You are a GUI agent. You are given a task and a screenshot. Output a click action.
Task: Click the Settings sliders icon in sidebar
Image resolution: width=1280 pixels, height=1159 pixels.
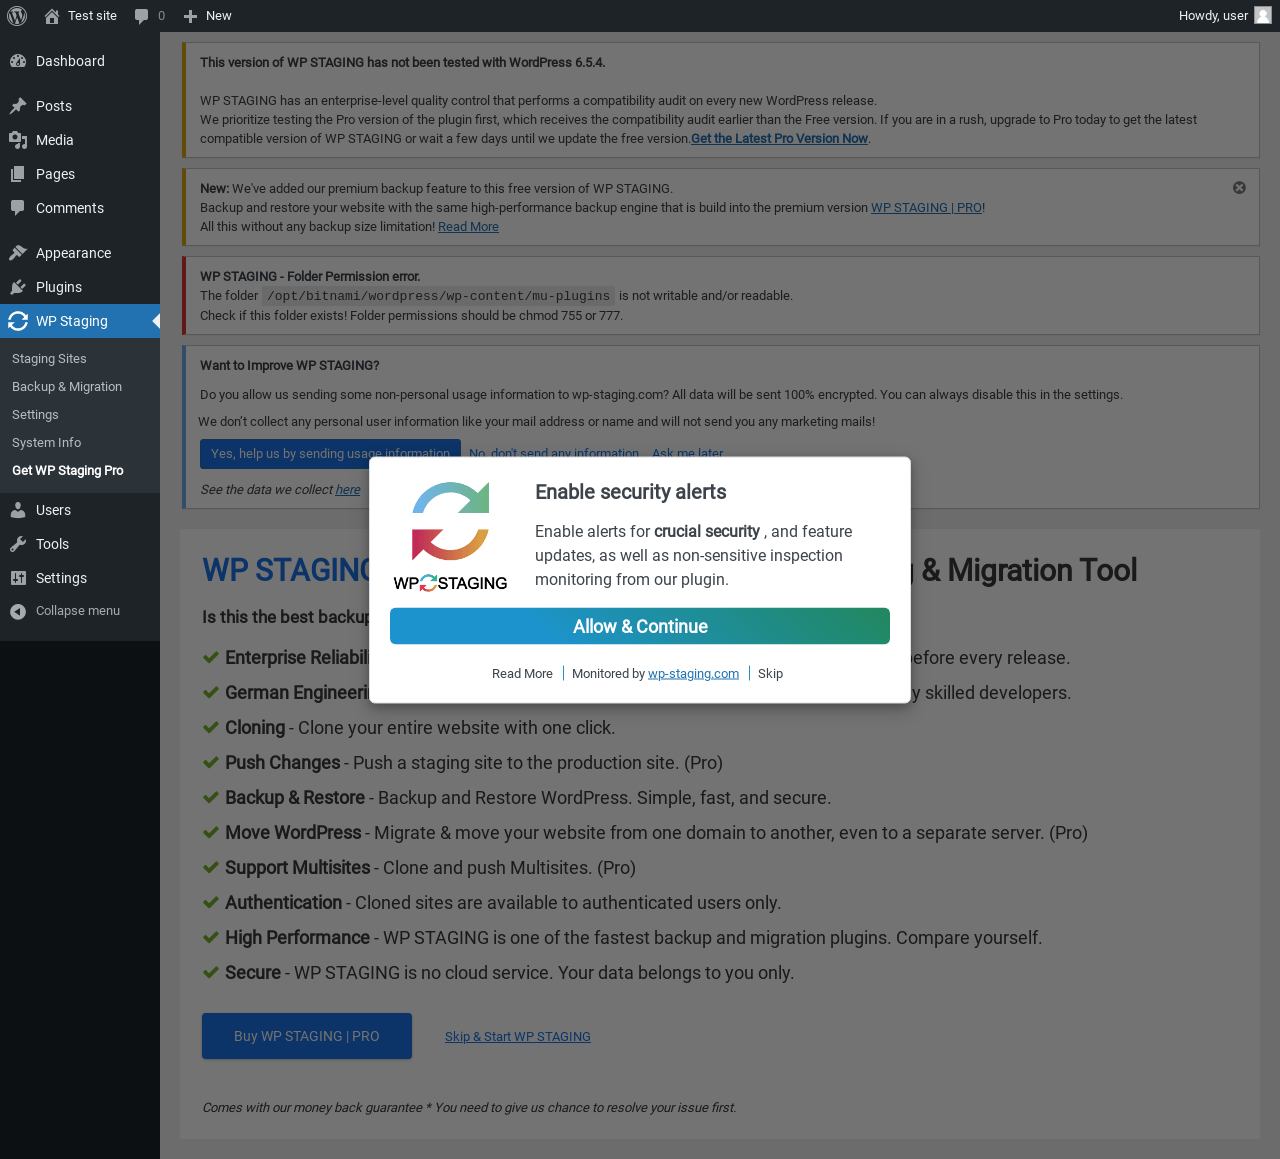pyautogui.click(x=18, y=578)
